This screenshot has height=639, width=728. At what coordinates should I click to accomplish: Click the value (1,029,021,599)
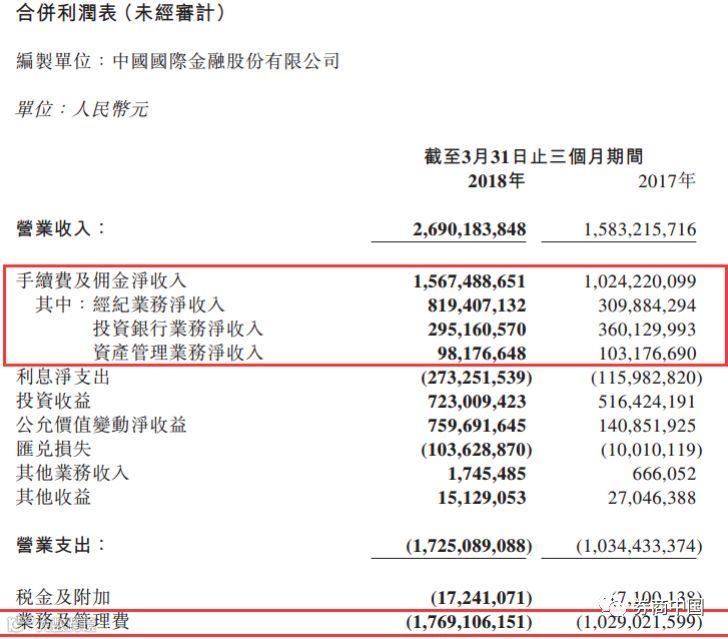[x=639, y=622]
